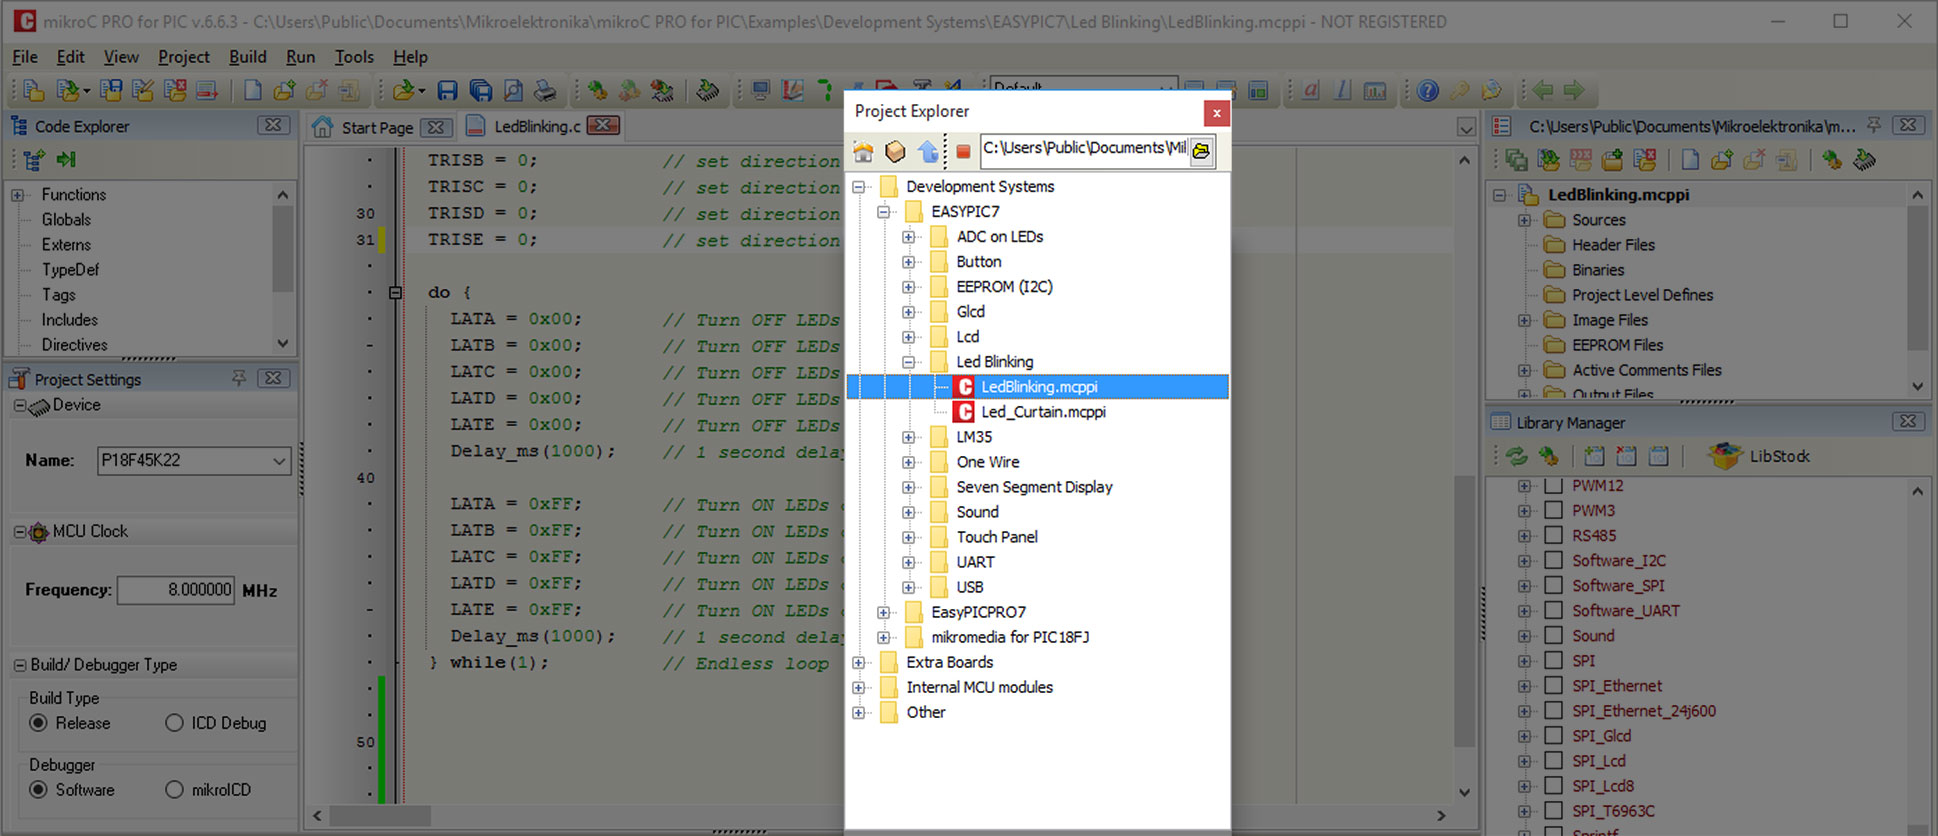Click the Save All toolbar icon
Screen dimensions: 1938x836
480,91
